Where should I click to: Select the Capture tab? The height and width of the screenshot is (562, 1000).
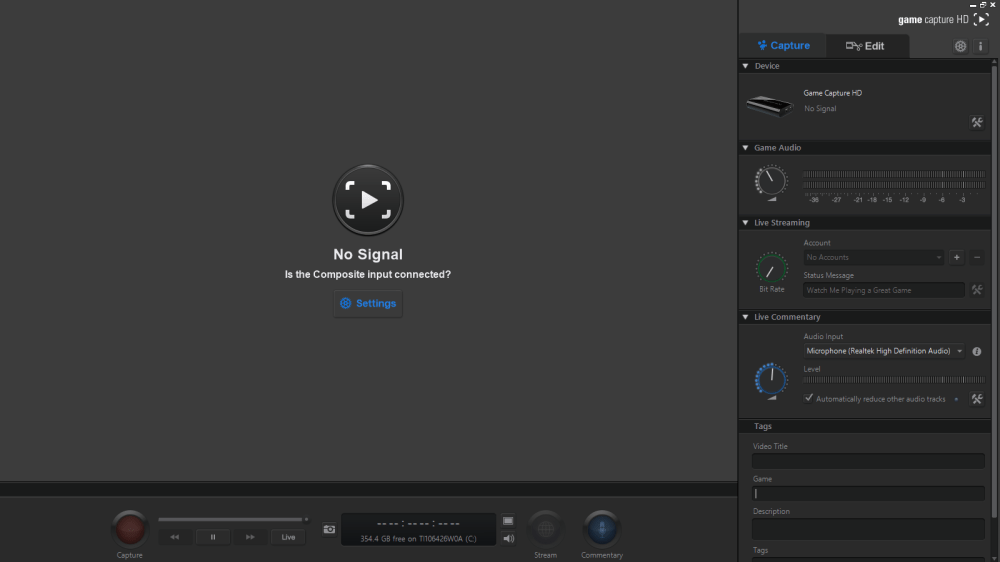(783, 46)
